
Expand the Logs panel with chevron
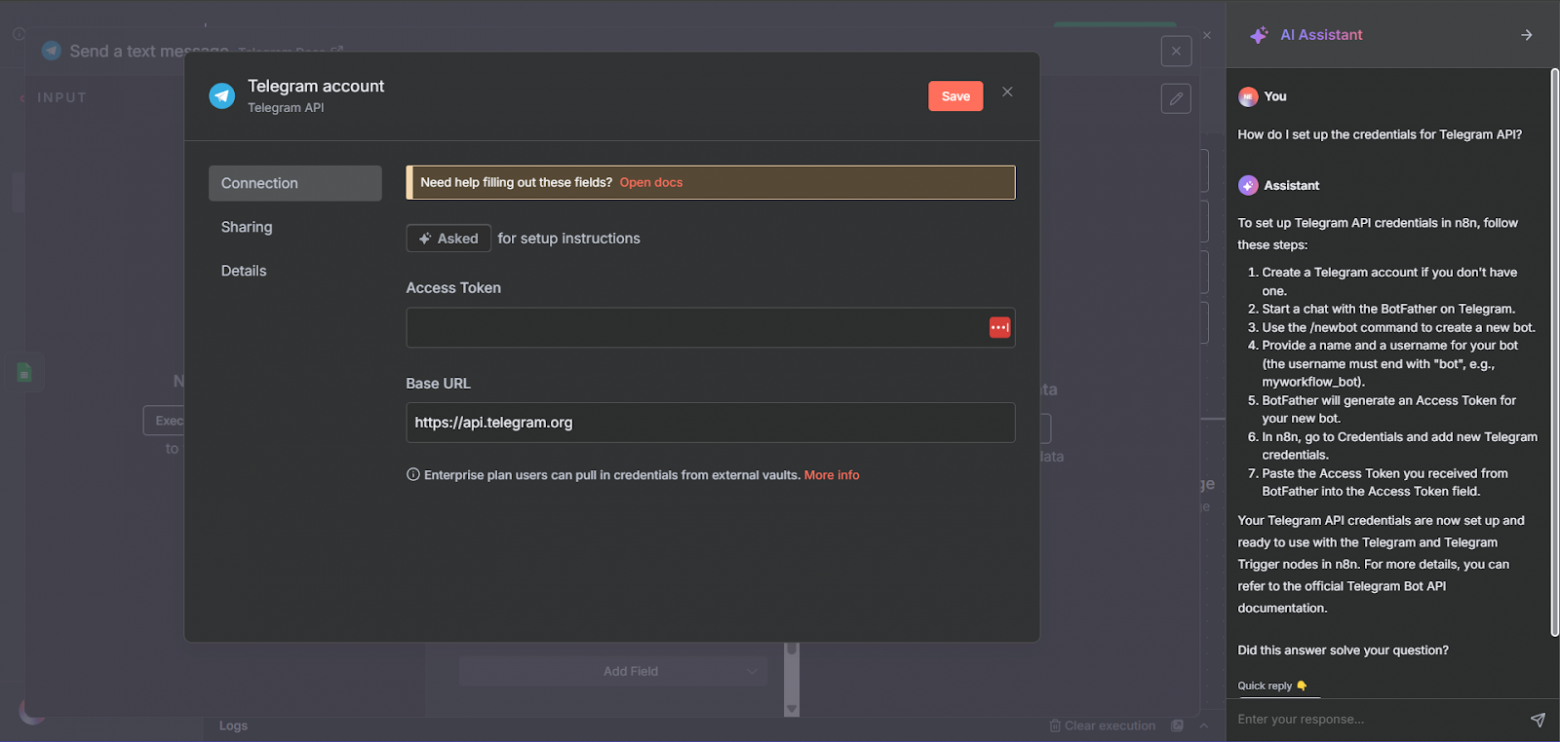coord(1204,726)
